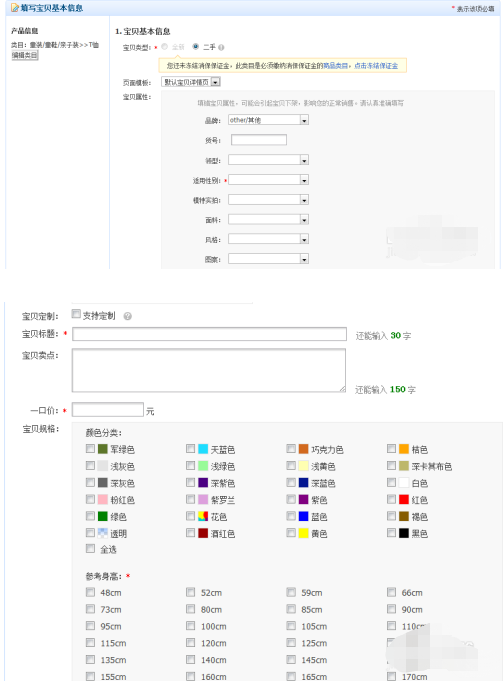The width and height of the screenshot is (504, 681).
Task: Open the 商品类目 link in notice
Action: click(335, 66)
